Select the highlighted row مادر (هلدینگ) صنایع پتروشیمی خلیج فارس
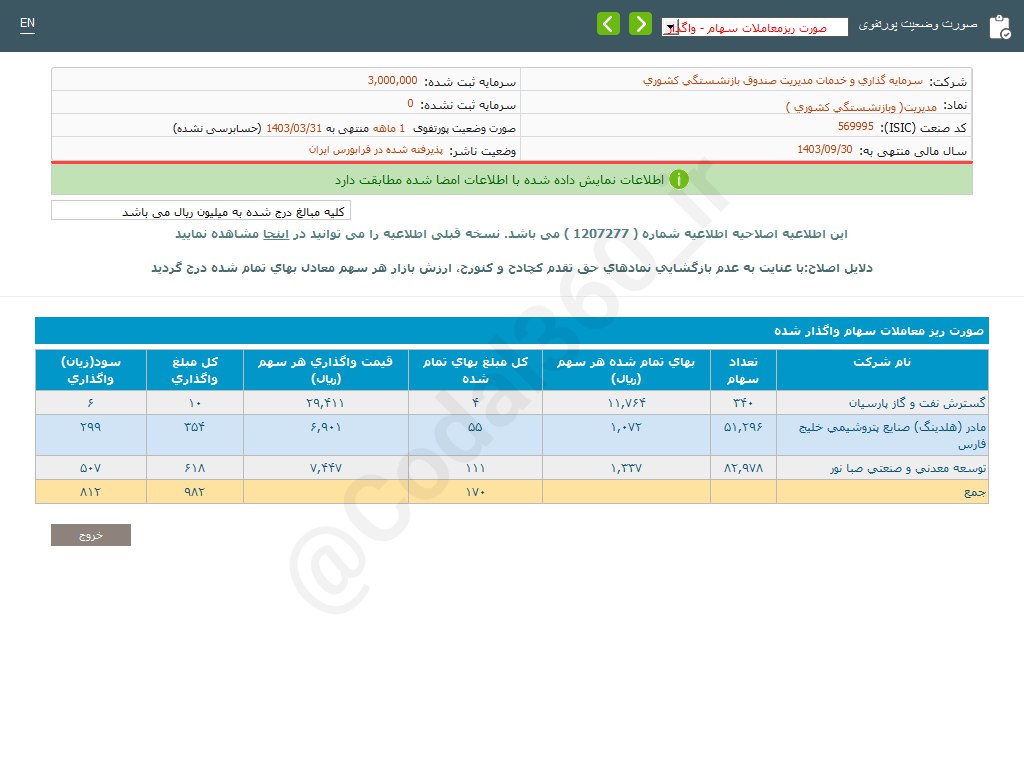The image size is (1024, 768). pyautogui.click(x=885, y=434)
